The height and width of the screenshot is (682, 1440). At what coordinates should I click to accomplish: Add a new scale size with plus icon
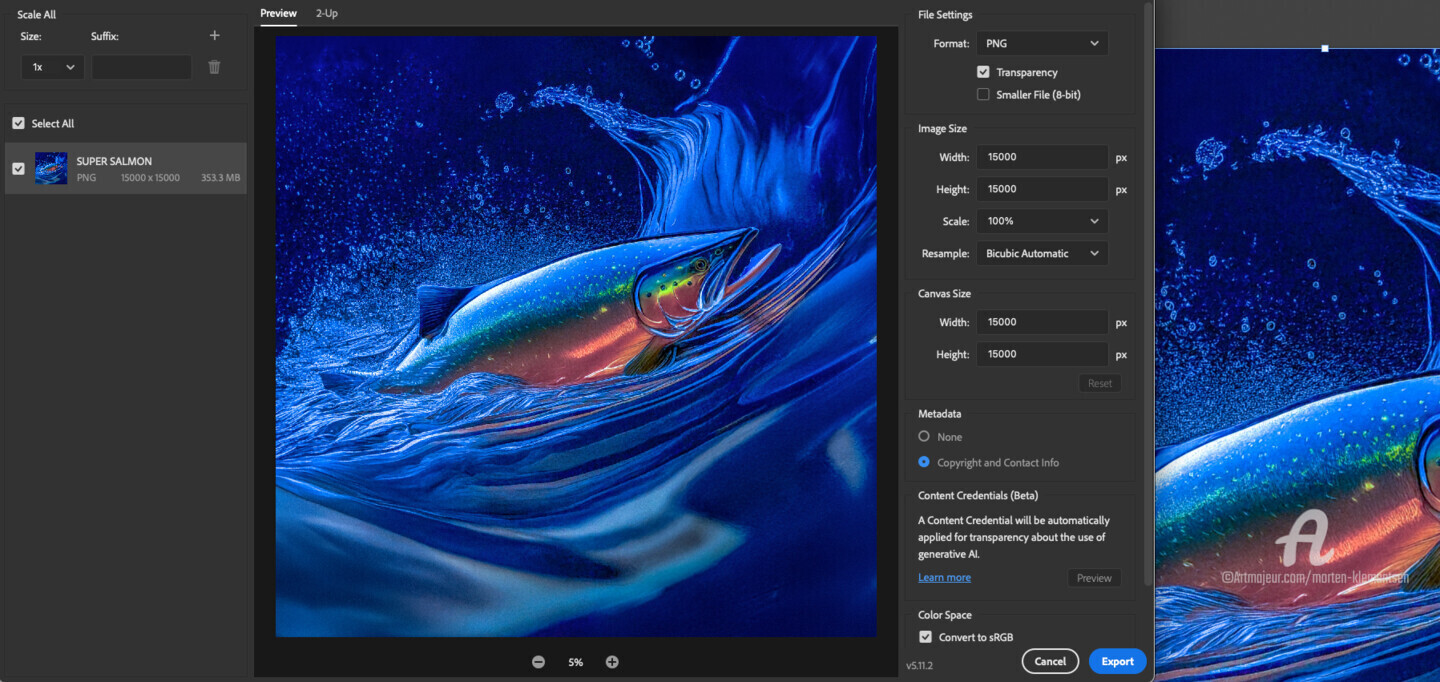[214, 36]
